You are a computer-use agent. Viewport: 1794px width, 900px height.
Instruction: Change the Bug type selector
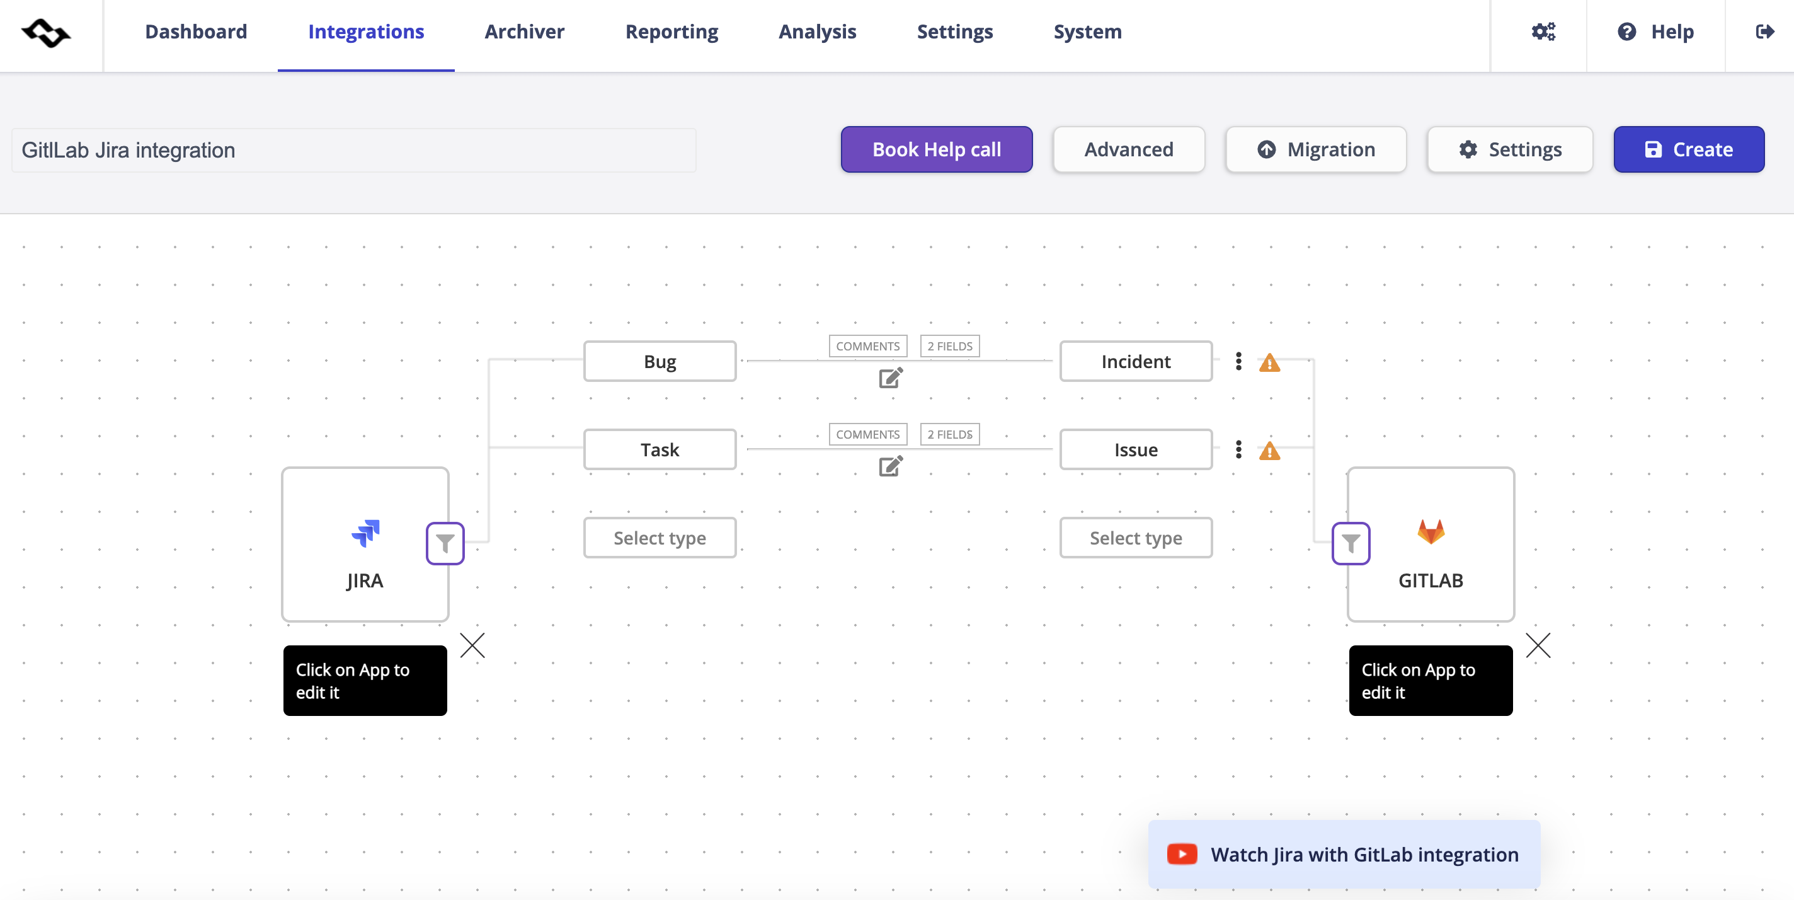click(x=660, y=361)
